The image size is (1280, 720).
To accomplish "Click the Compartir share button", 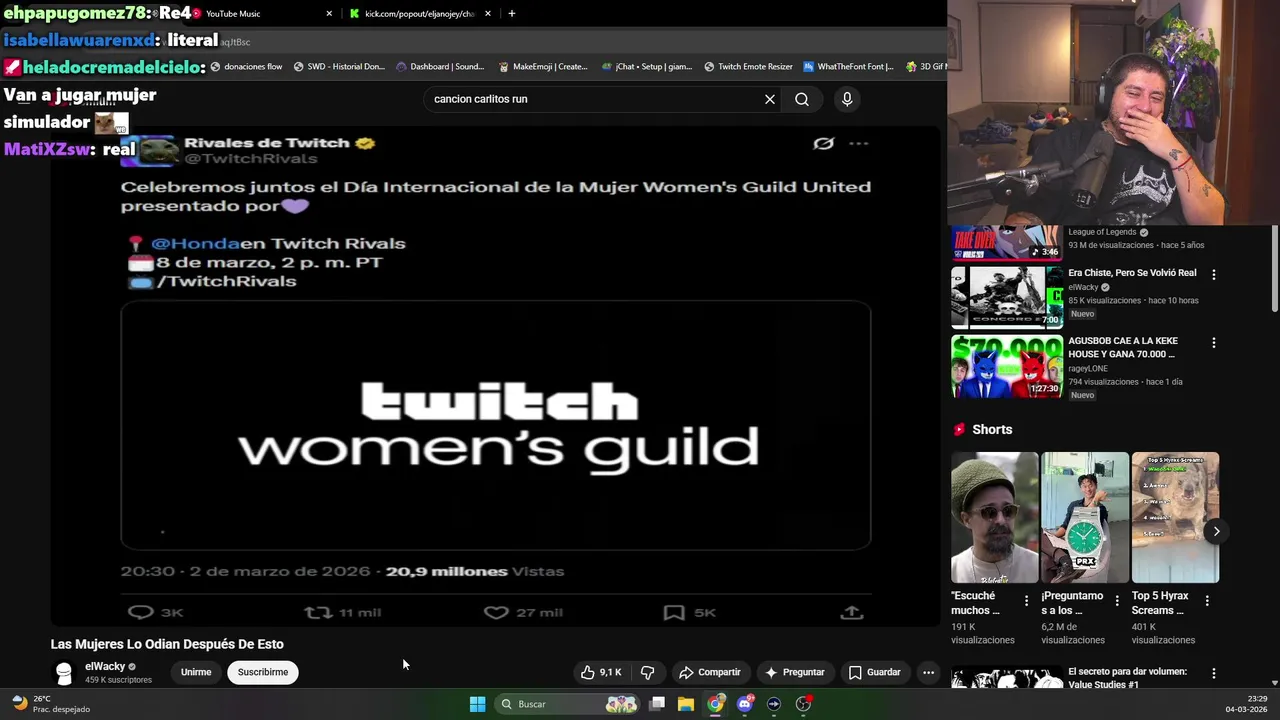I will pos(710,672).
